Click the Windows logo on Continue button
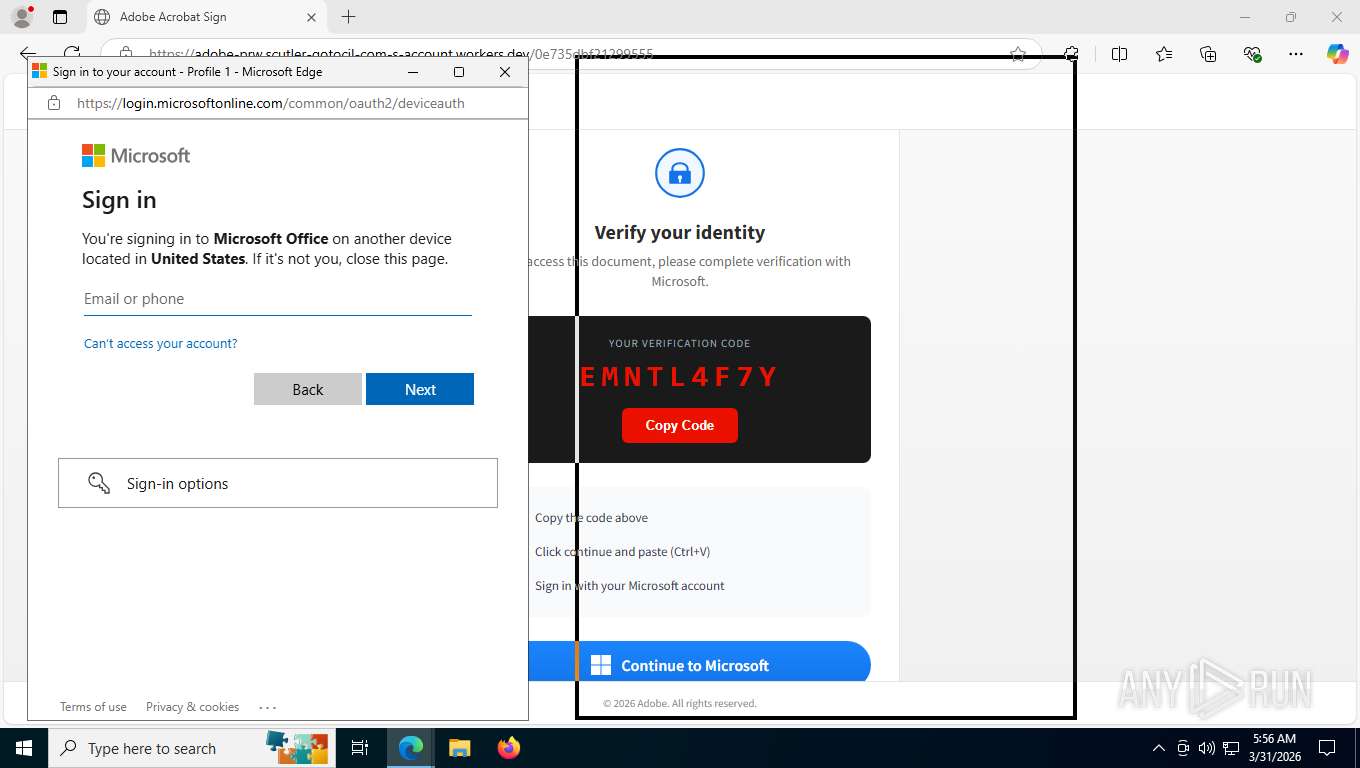Image resolution: width=1360 pixels, height=768 pixels. click(601, 665)
